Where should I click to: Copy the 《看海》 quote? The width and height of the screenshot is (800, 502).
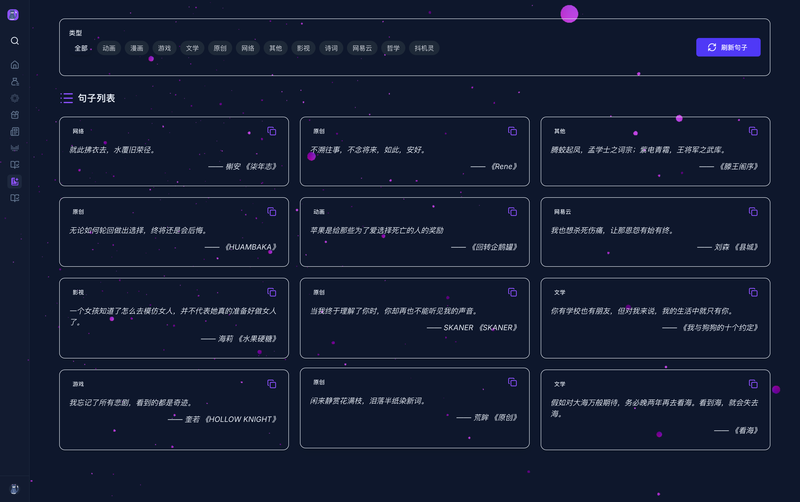753,384
